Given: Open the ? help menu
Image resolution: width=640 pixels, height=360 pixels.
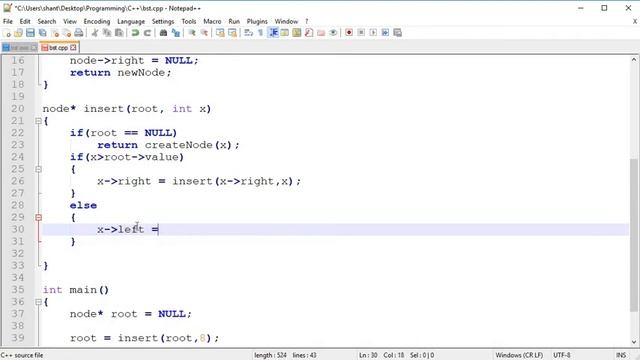Looking at the screenshot, I should point(307,21).
